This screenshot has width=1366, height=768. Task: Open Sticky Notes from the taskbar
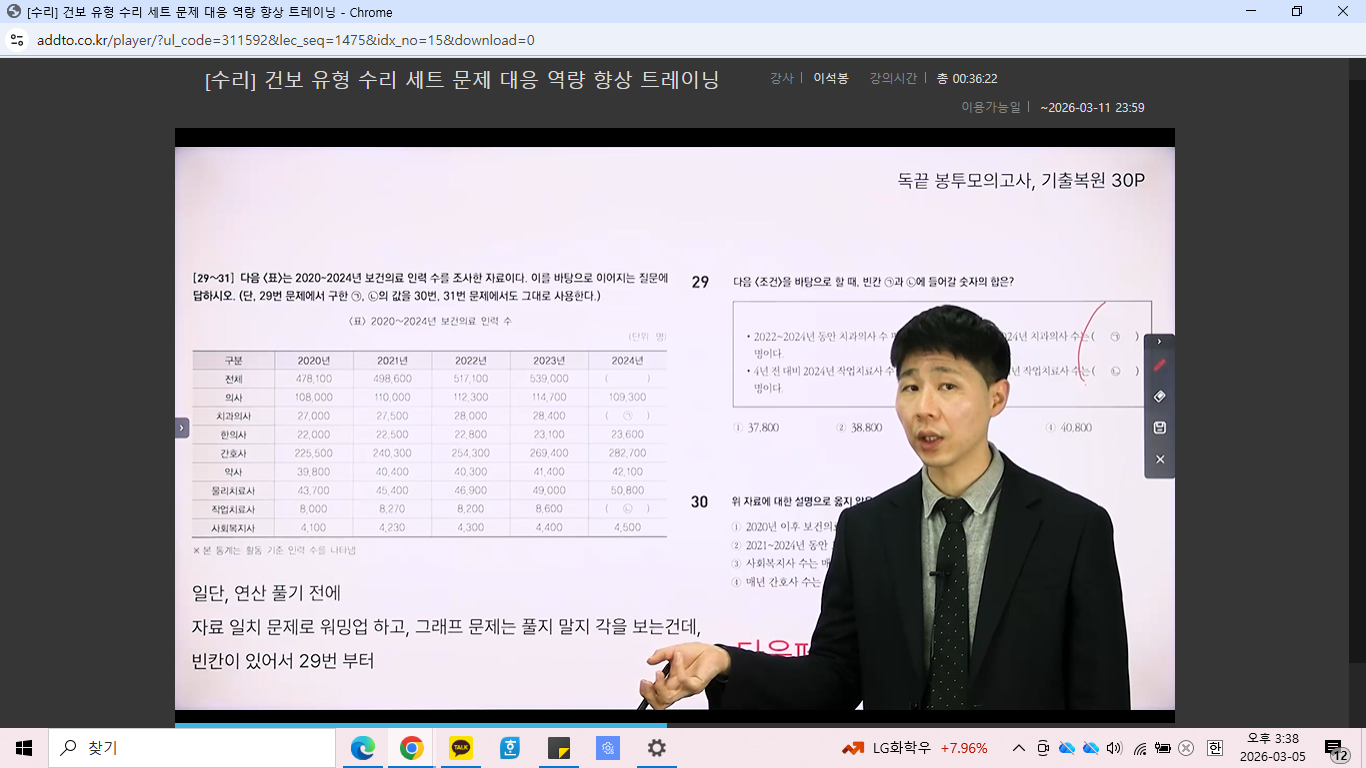coord(559,748)
